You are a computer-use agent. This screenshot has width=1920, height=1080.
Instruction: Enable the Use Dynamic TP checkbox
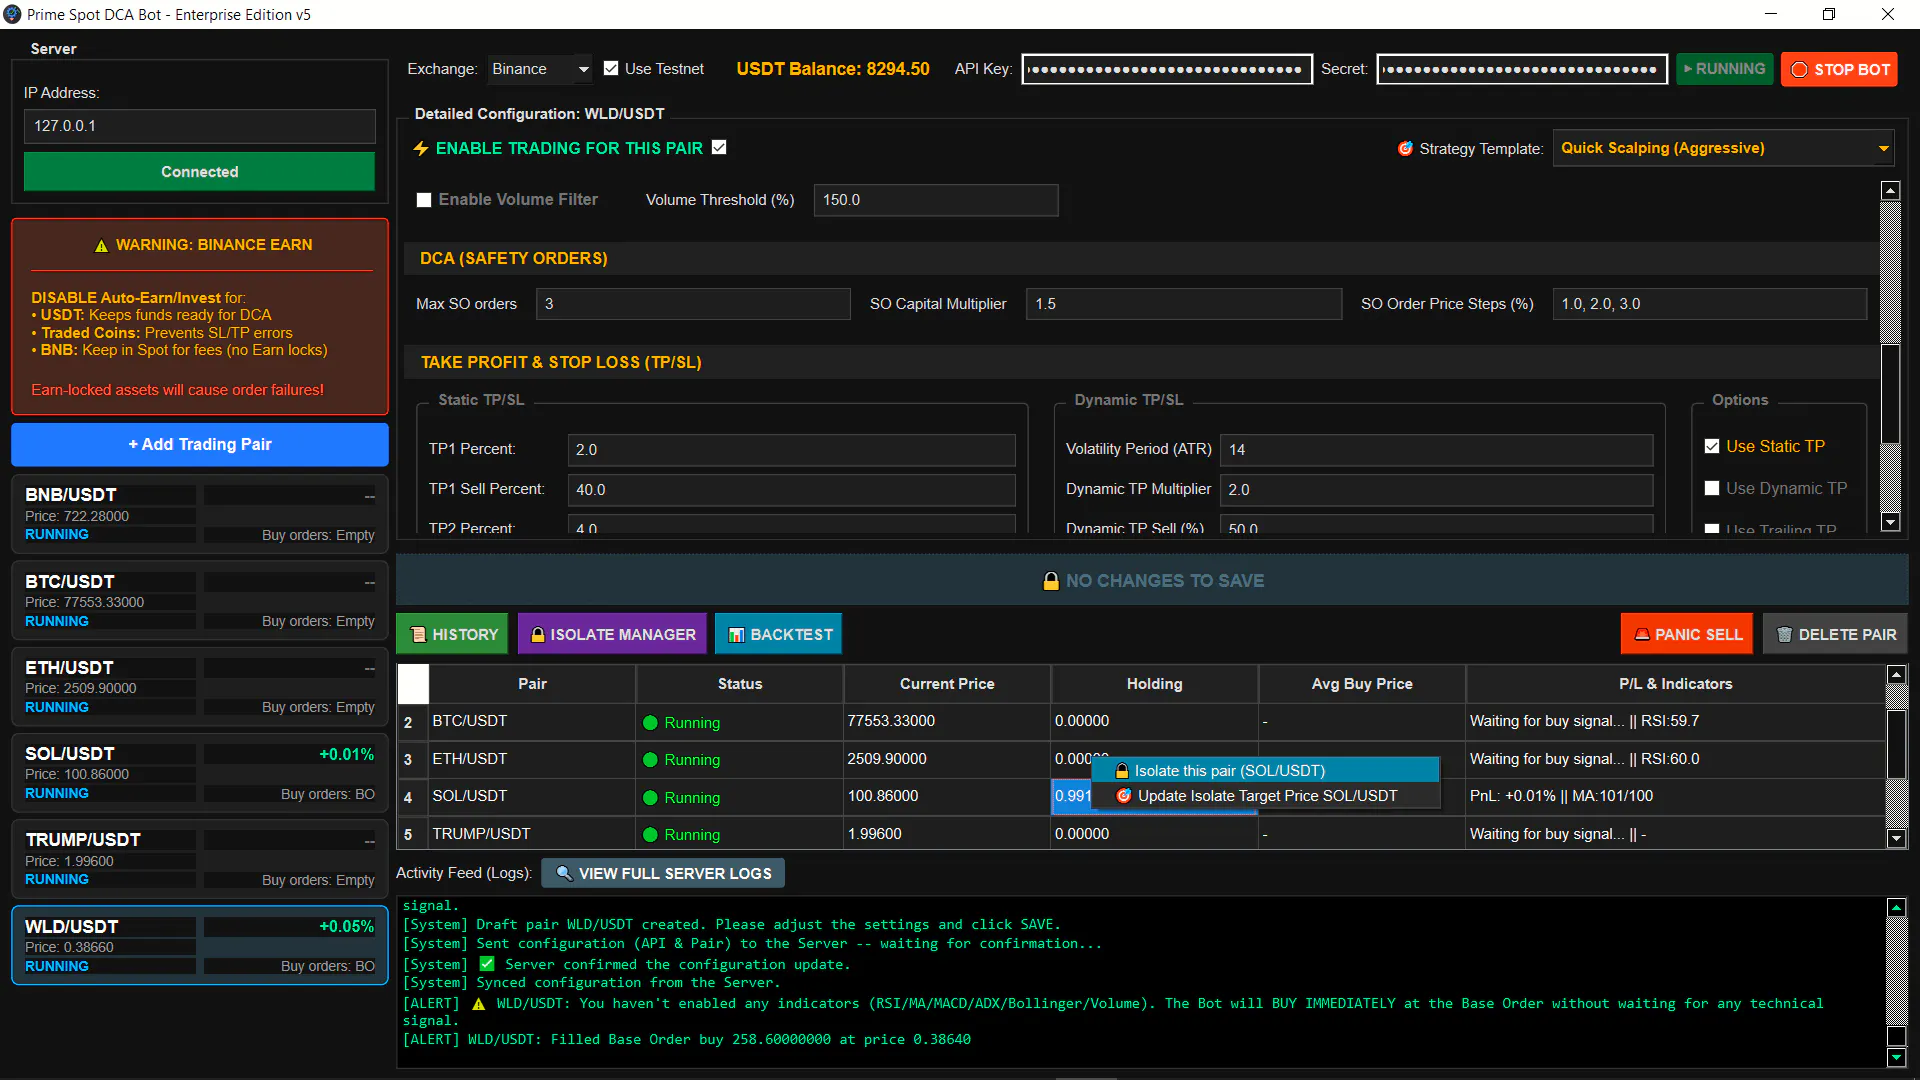pyautogui.click(x=1712, y=488)
